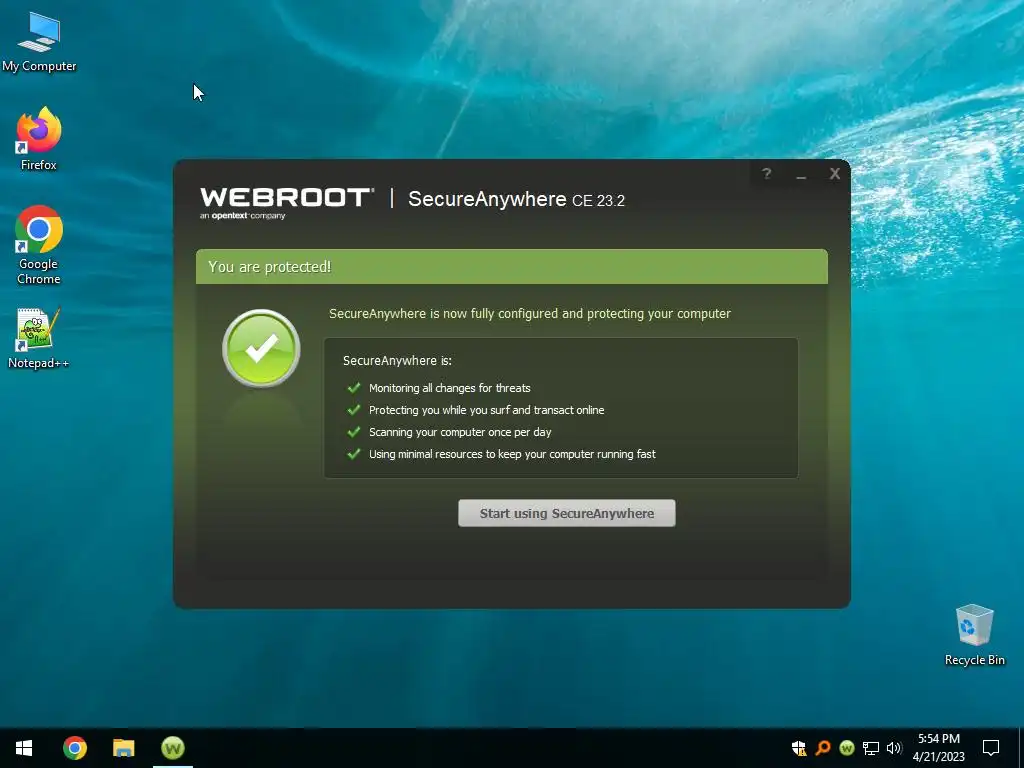Click Start using SecureAnywhere button

pos(566,513)
